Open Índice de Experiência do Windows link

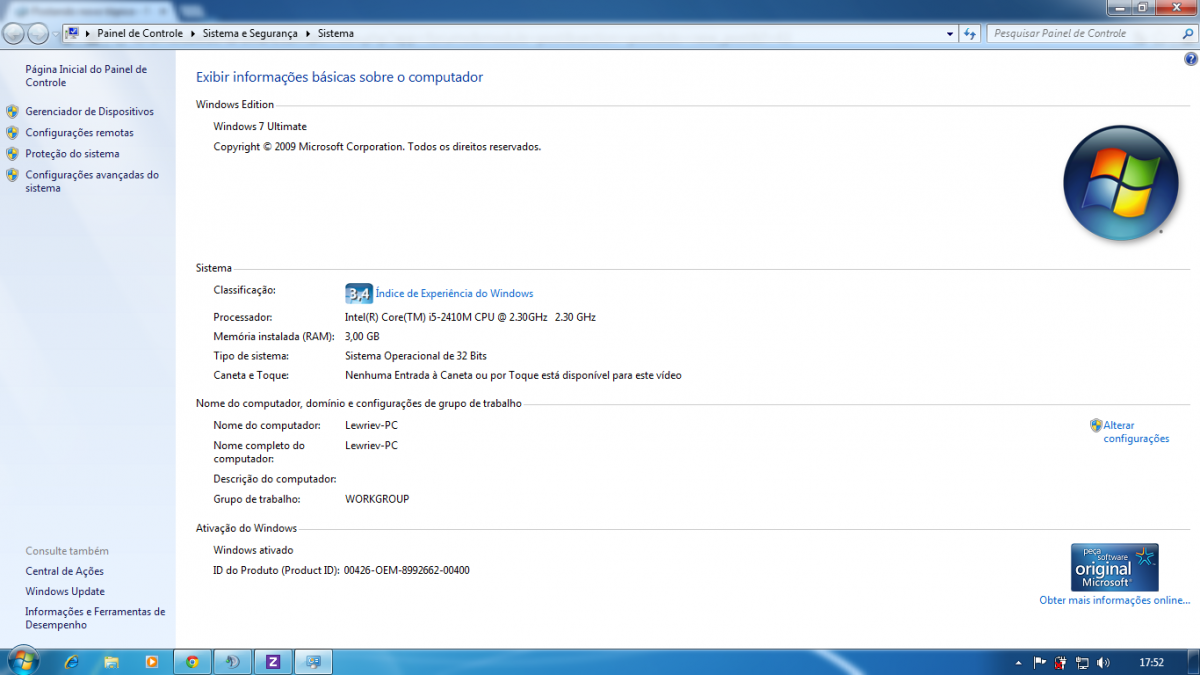tap(454, 293)
